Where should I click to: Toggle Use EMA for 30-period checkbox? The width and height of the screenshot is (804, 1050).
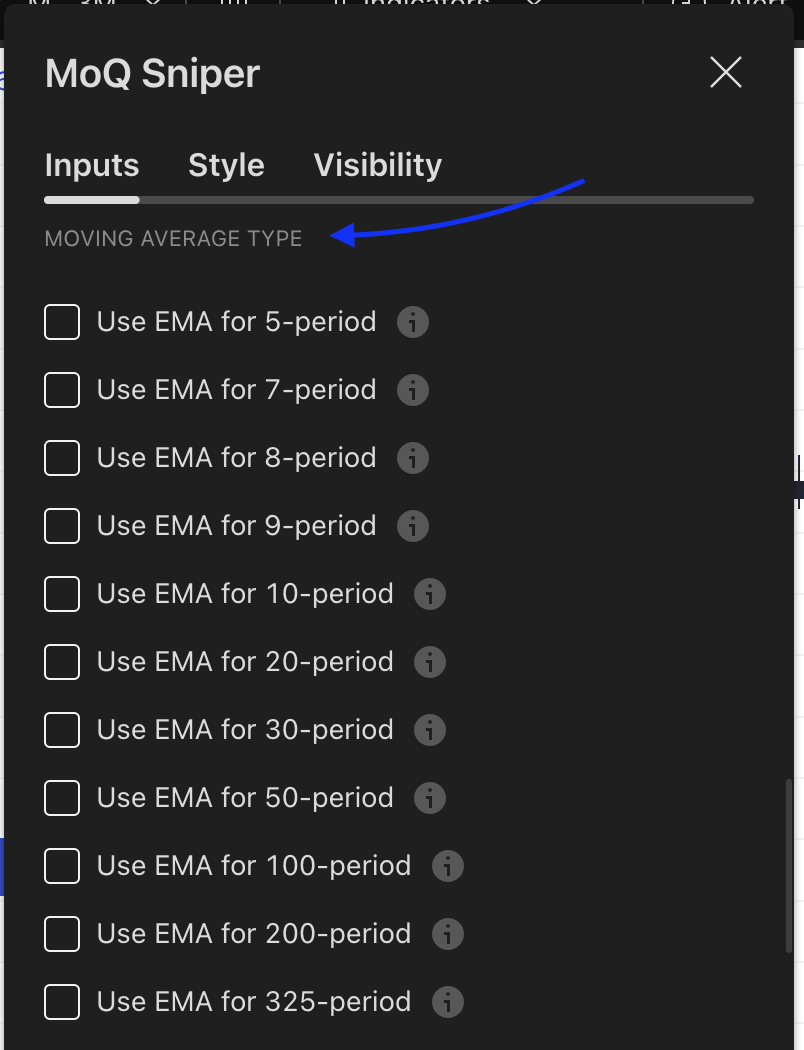(x=62, y=730)
